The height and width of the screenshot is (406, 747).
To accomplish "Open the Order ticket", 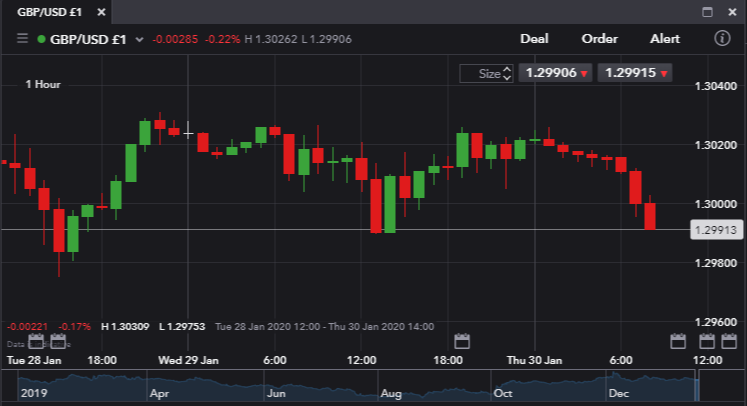I will pyautogui.click(x=599, y=39).
